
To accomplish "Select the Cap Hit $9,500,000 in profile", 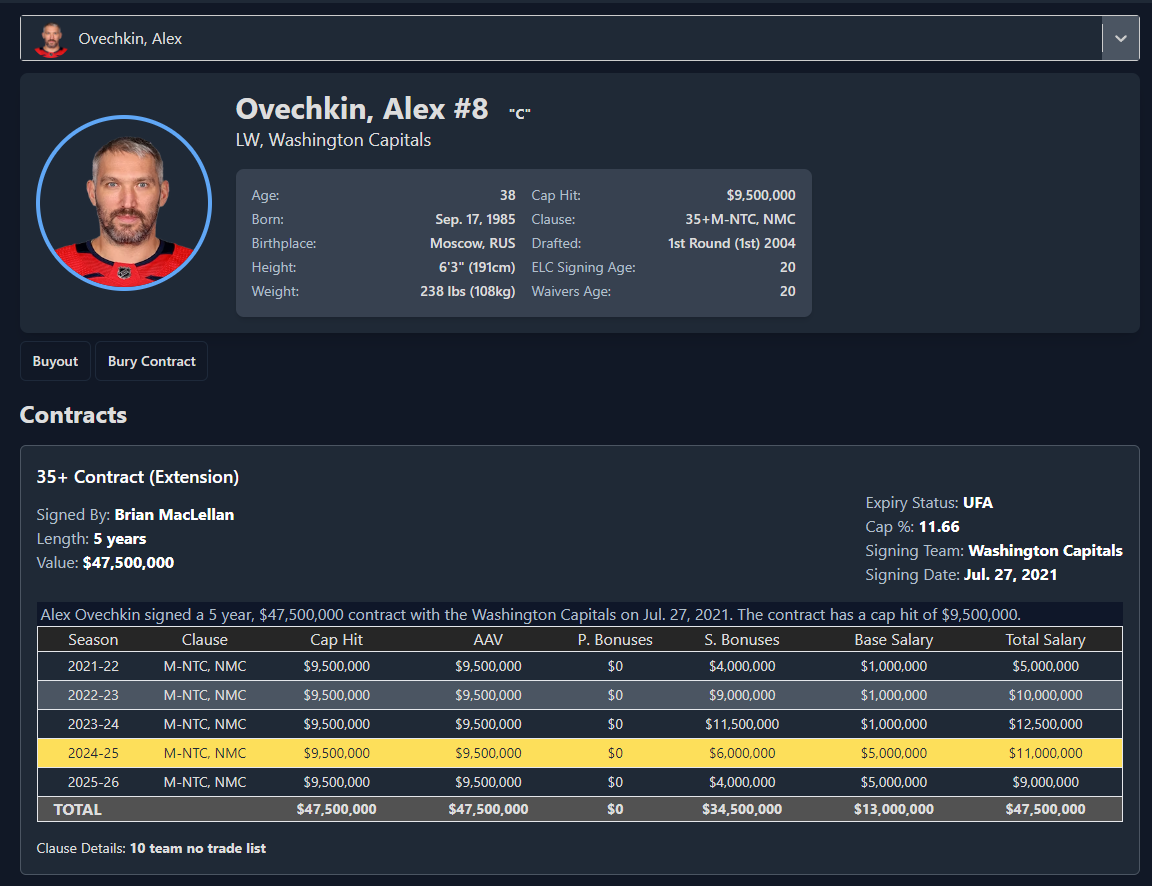I will 760,195.
